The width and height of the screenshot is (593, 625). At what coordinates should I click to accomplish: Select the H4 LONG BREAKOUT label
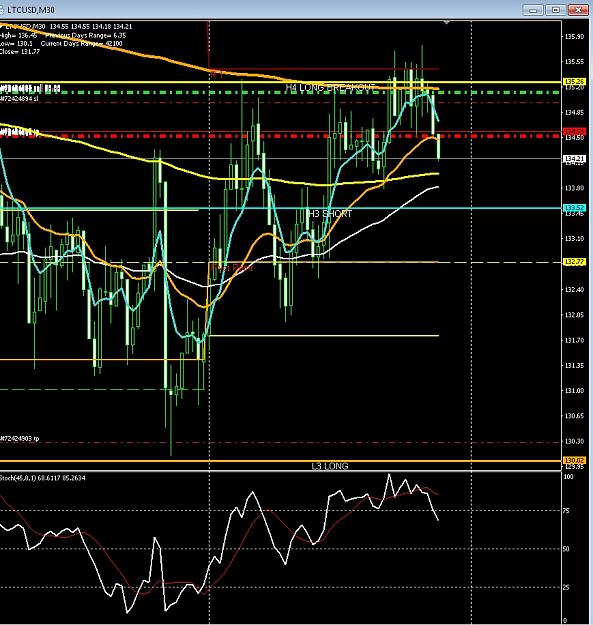pyautogui.click(x=330, y=87)
